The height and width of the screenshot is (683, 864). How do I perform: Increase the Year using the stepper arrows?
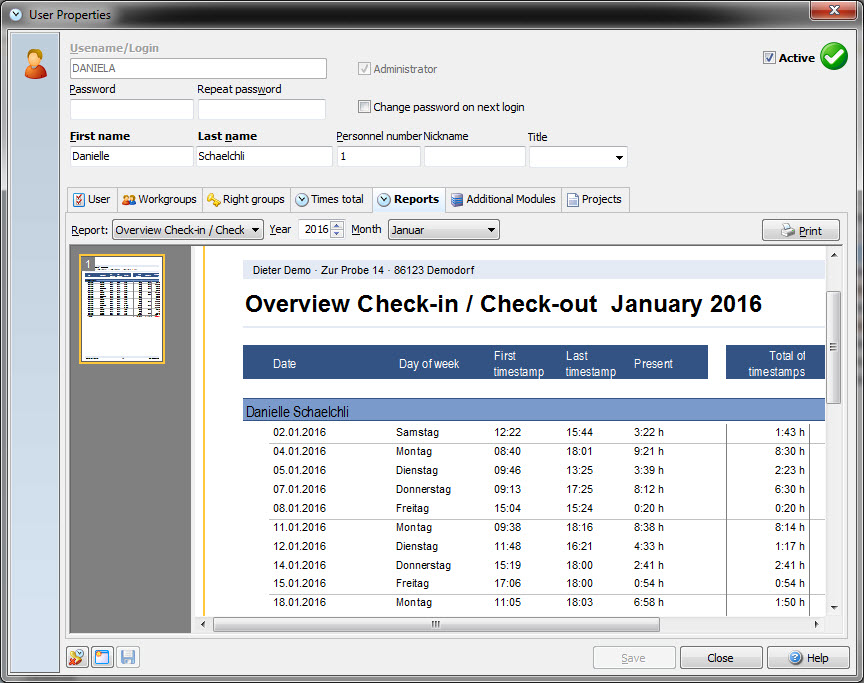pos(337,224)
